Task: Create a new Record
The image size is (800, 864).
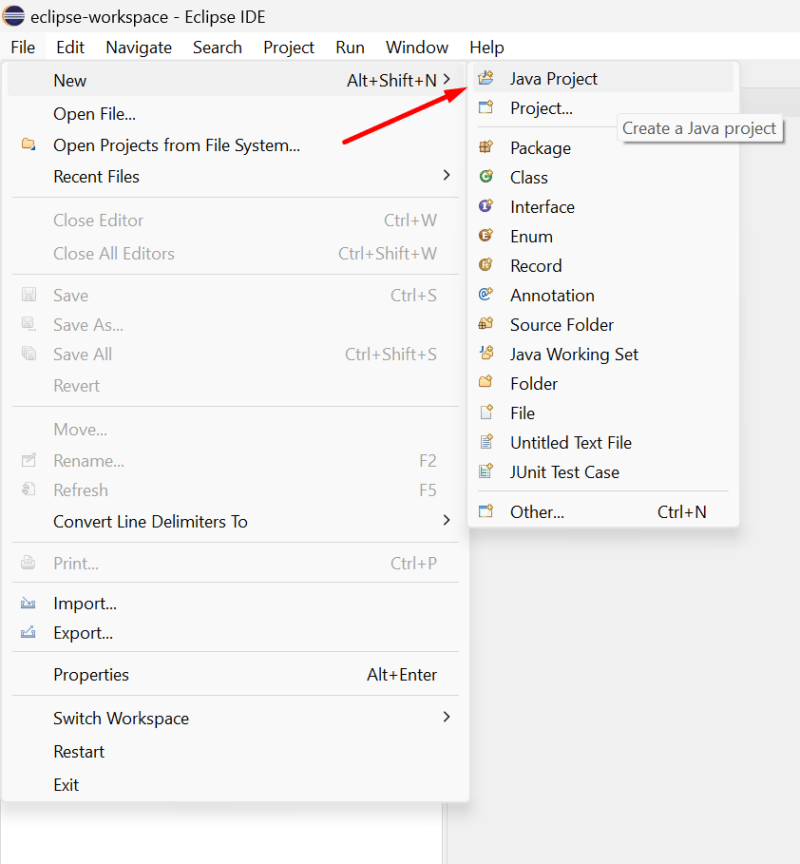Action: coord(602,266)
